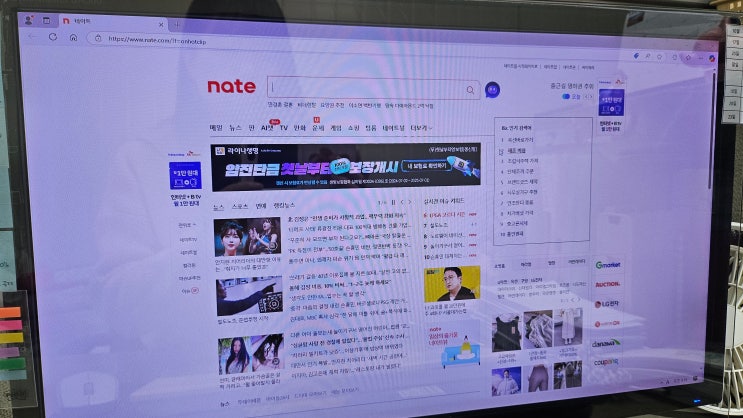Screen dimensions: 743x418
Task: Expand the 더보기 menu
Action: coord(421,128)
